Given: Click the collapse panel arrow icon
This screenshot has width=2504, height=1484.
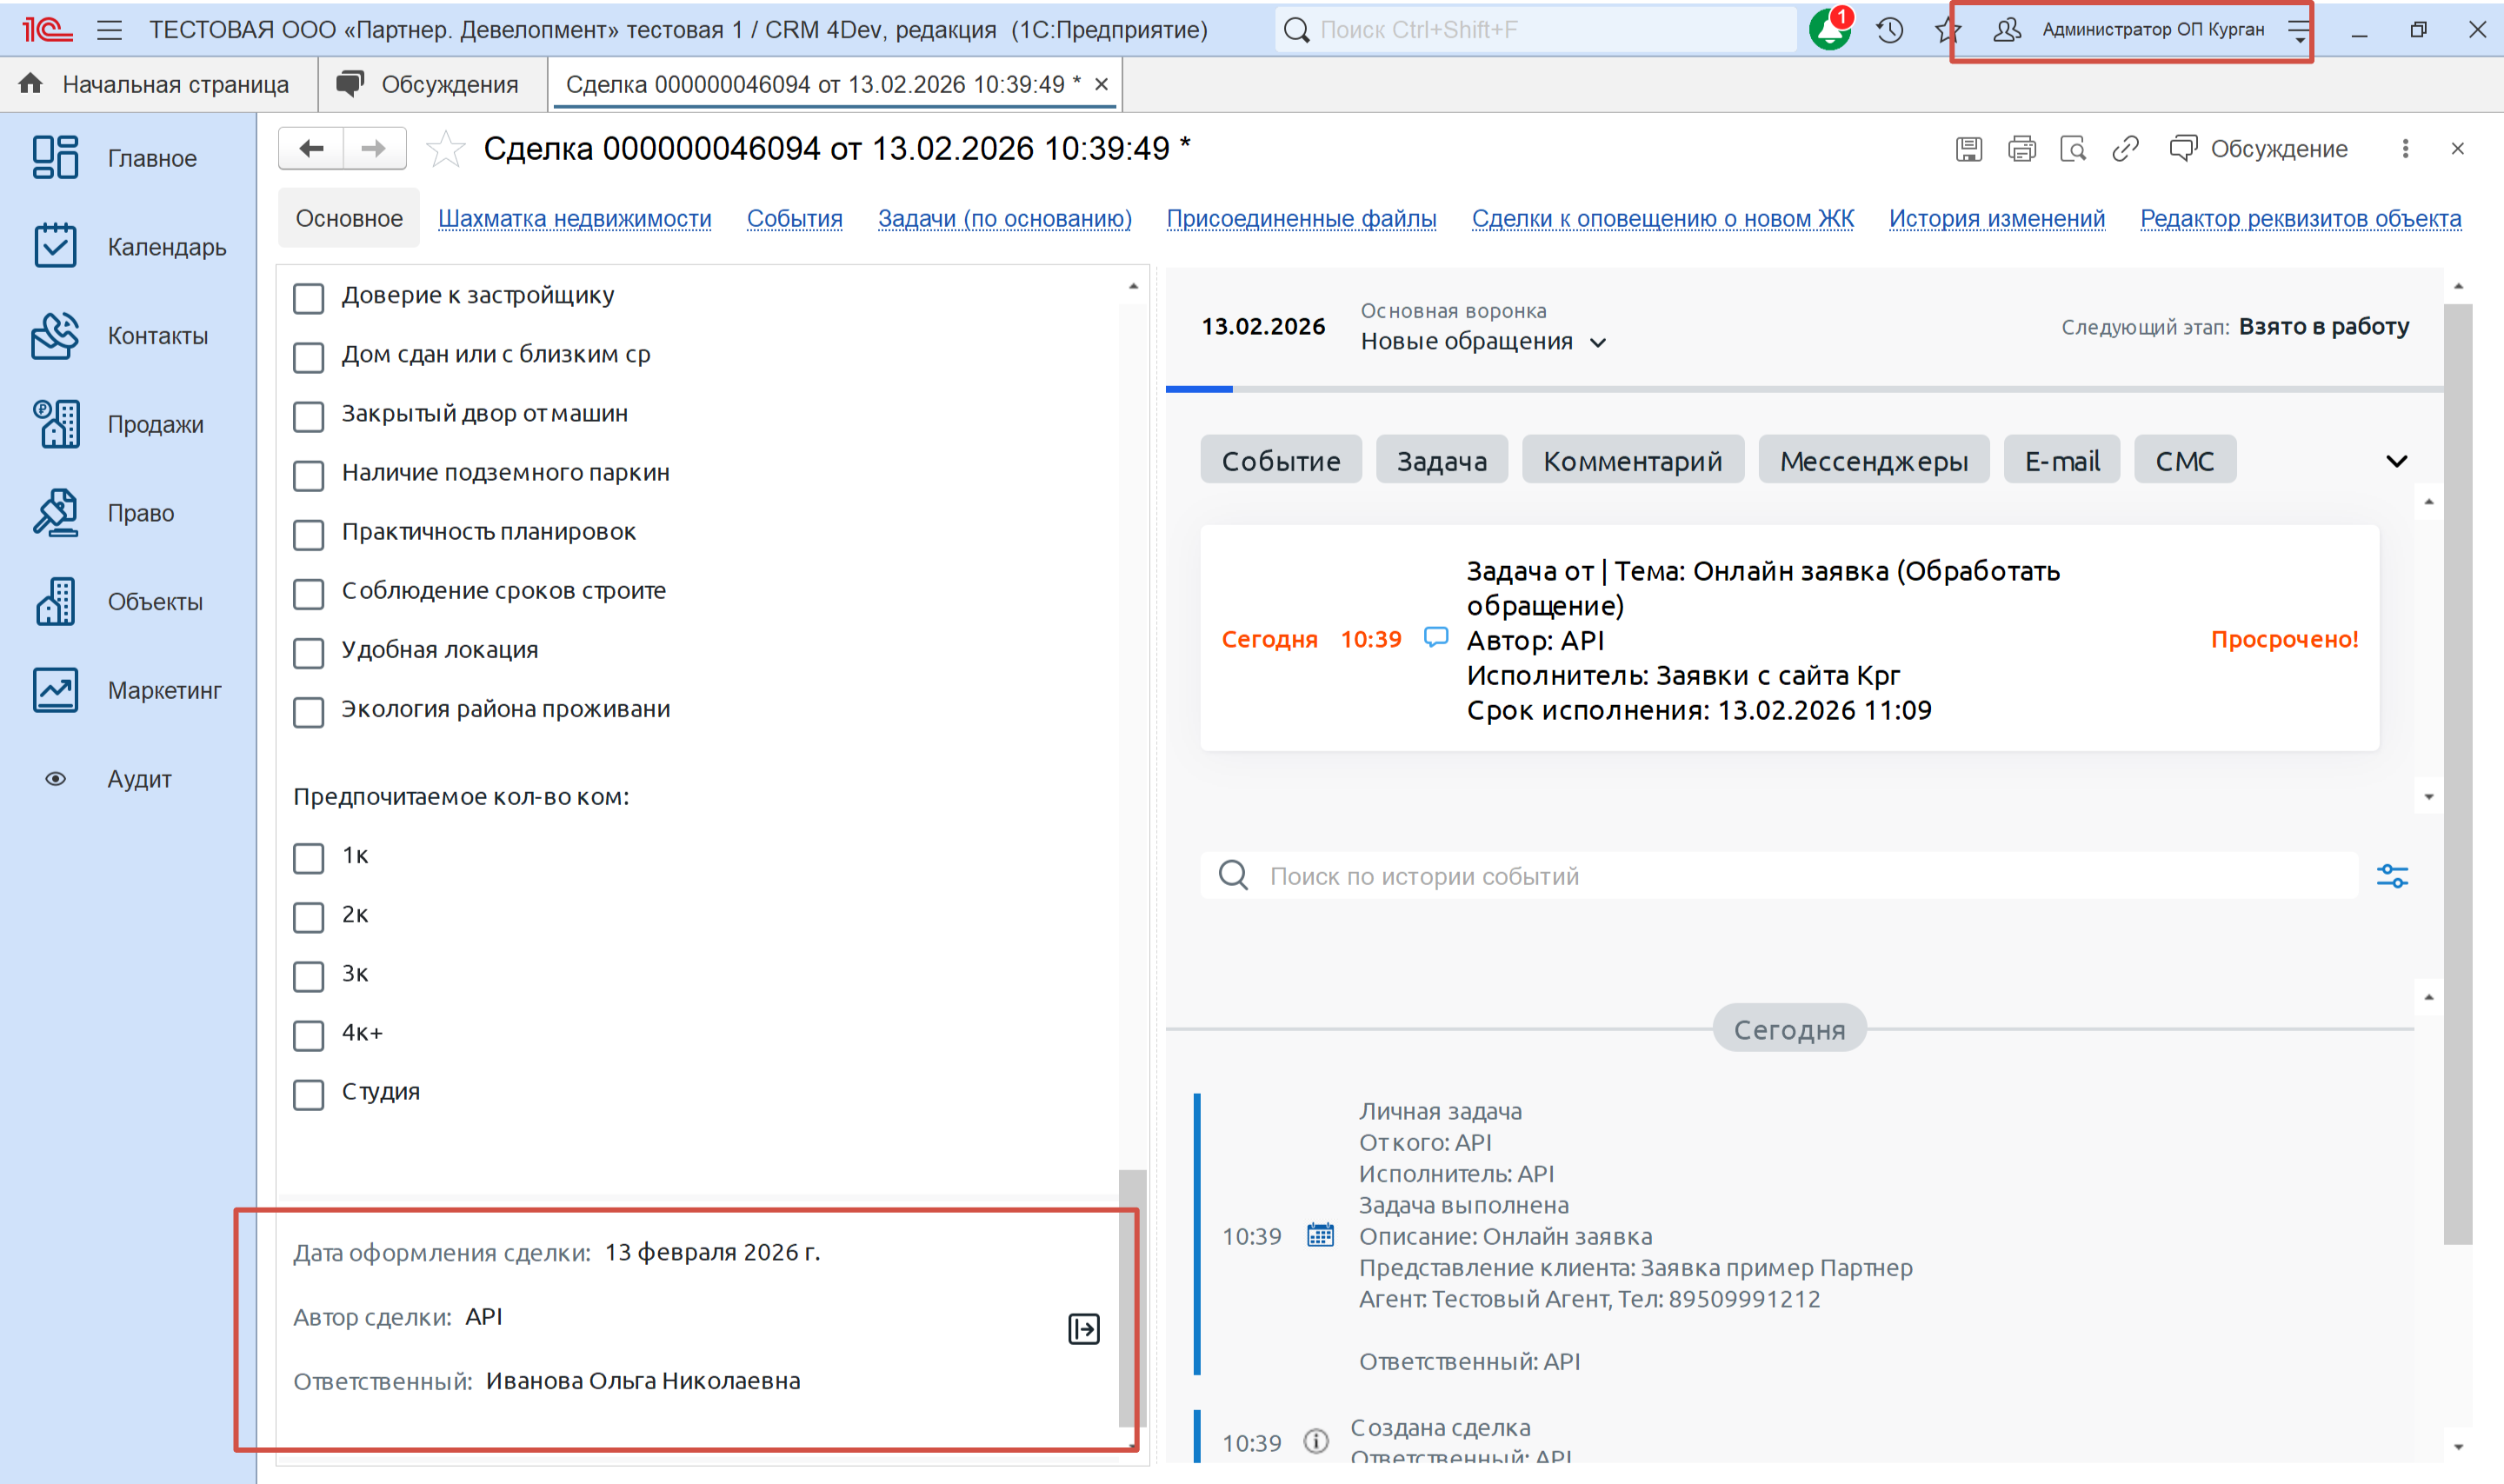Looking at the screenshot, I should click(x=1083, y=1329).
